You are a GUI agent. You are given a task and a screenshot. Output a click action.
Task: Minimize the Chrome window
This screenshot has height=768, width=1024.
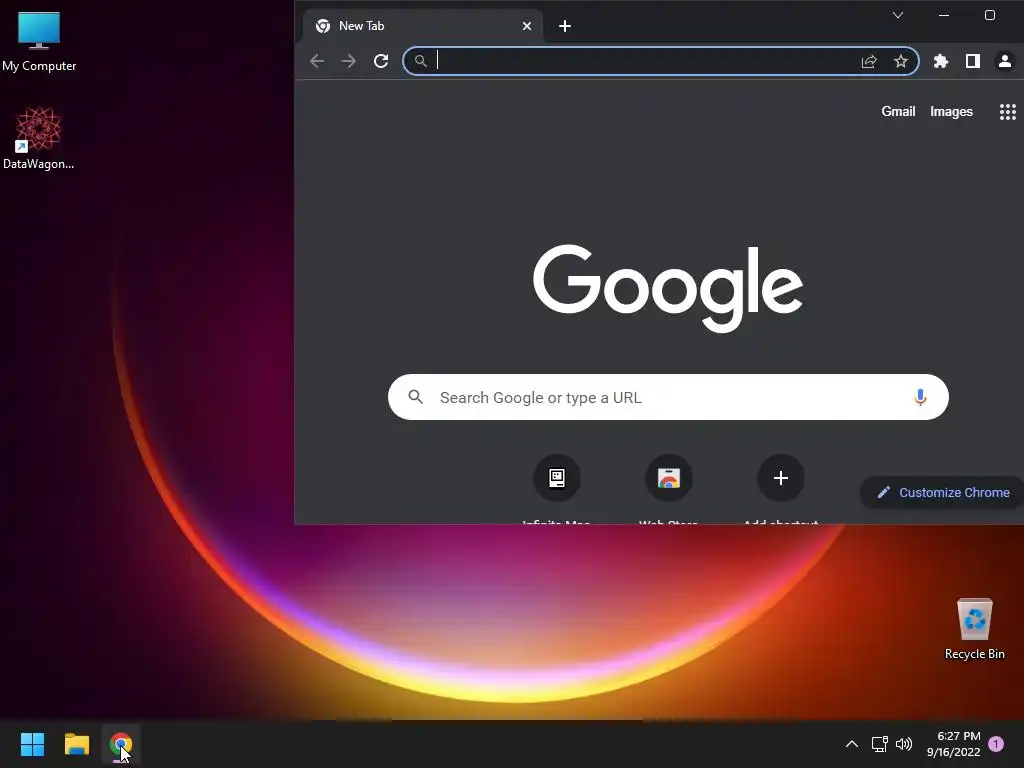(944, 15)
